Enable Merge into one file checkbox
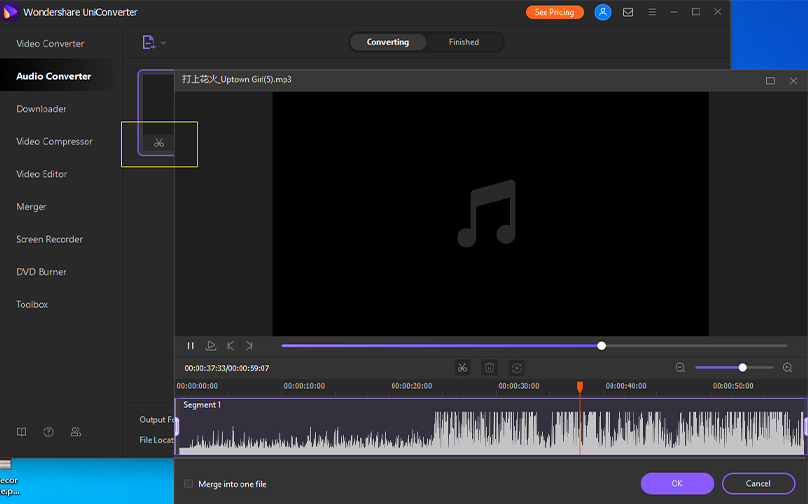808x504 pixels. [189, 484]
